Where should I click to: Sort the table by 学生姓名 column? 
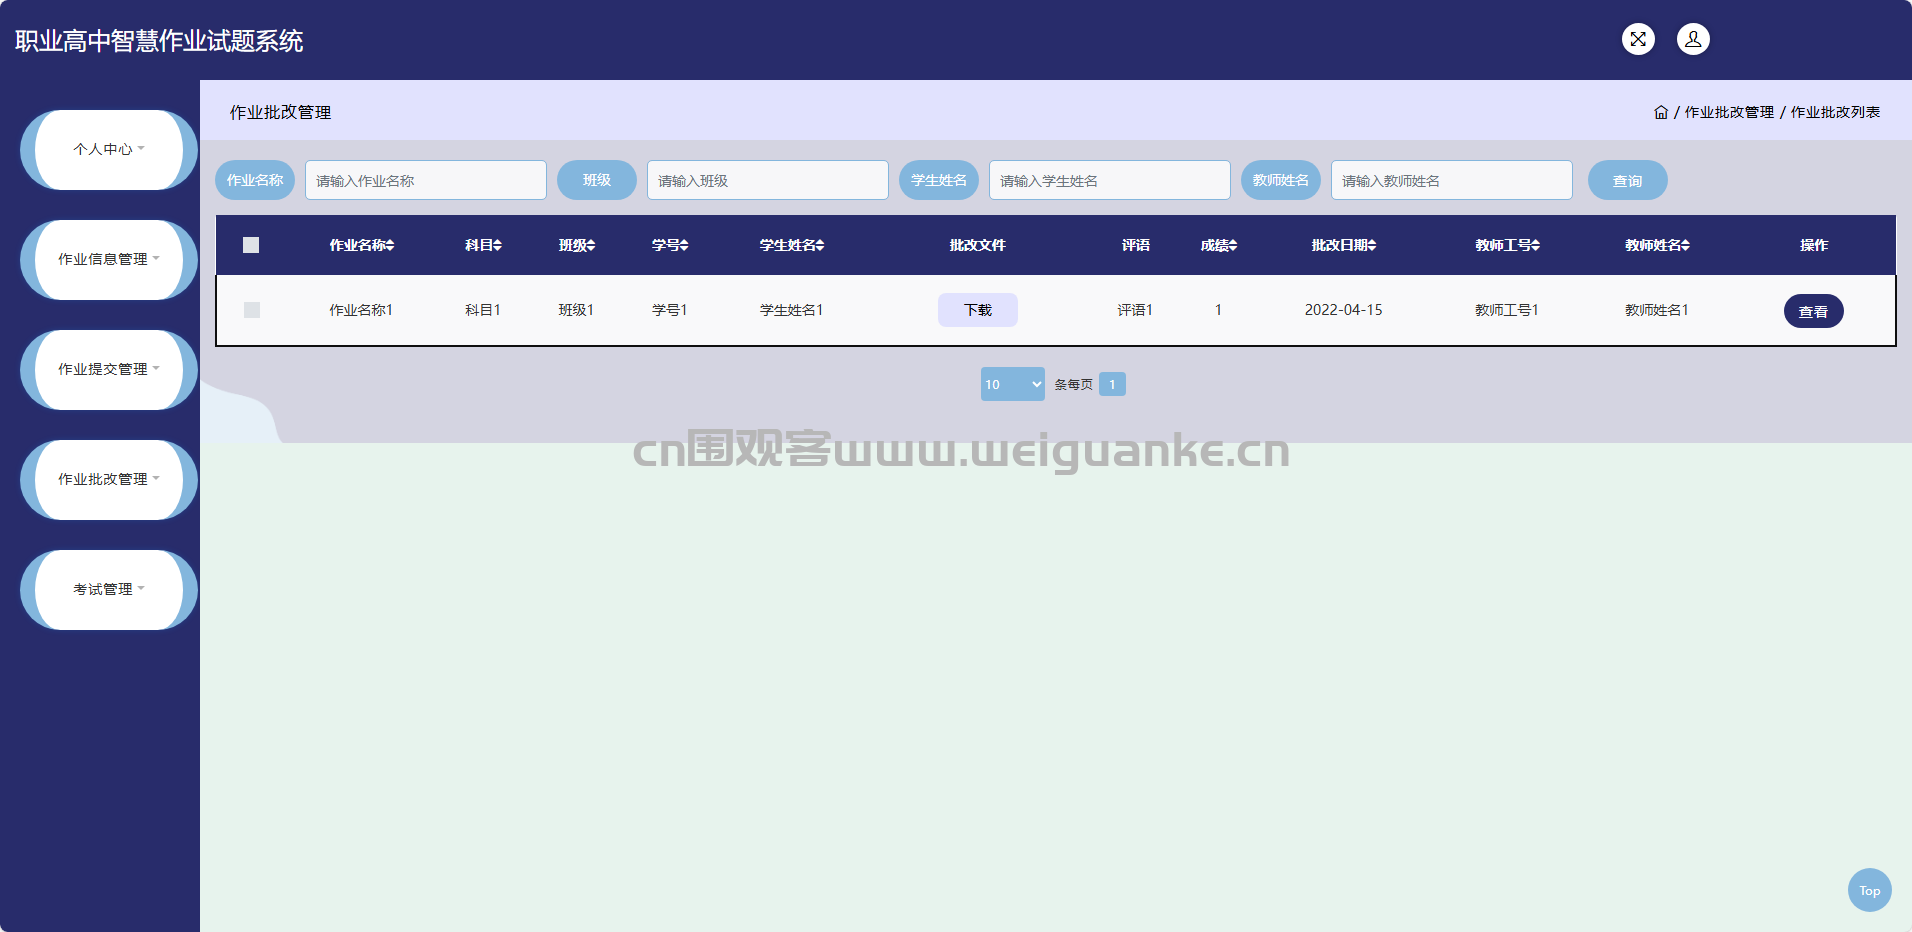coord(792,245)
